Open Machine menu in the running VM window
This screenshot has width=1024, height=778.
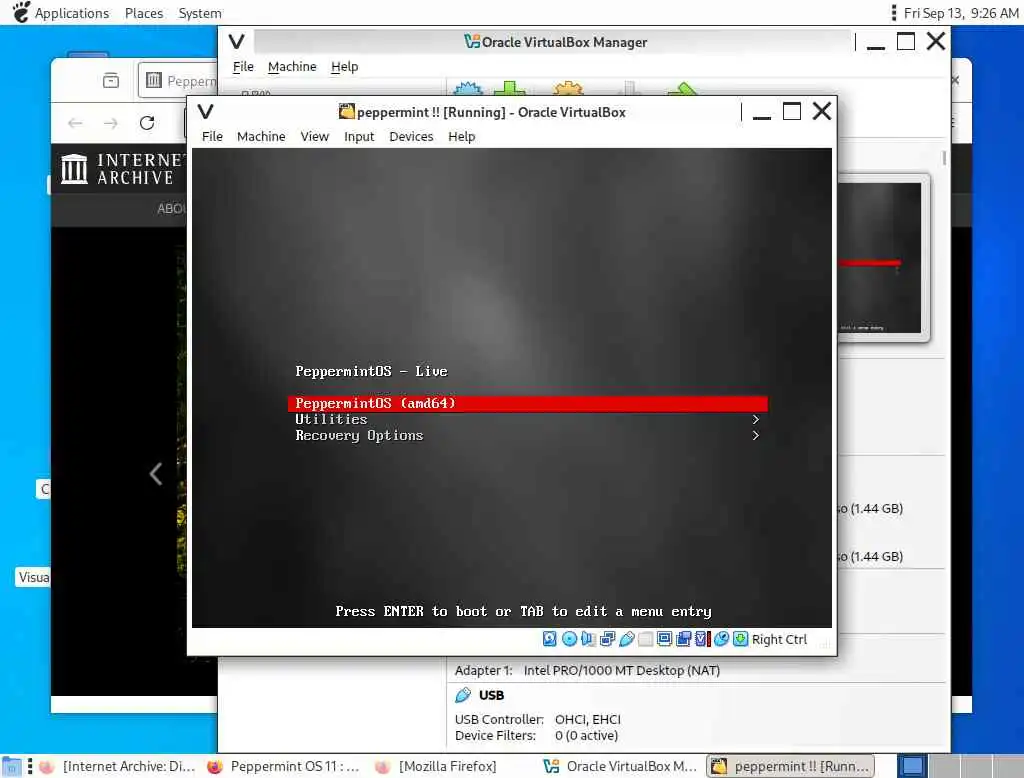click(x=261, y=137)
